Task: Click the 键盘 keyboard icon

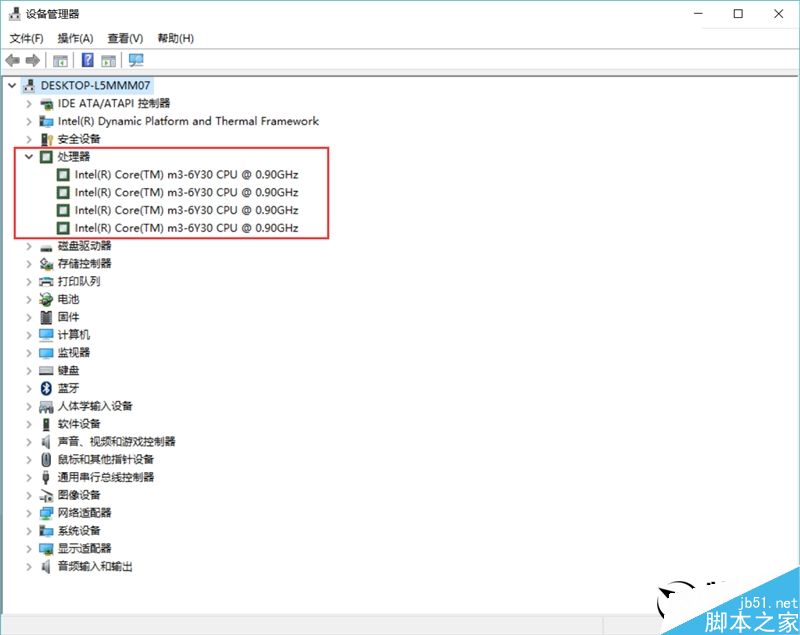Action: click(46, 371)
